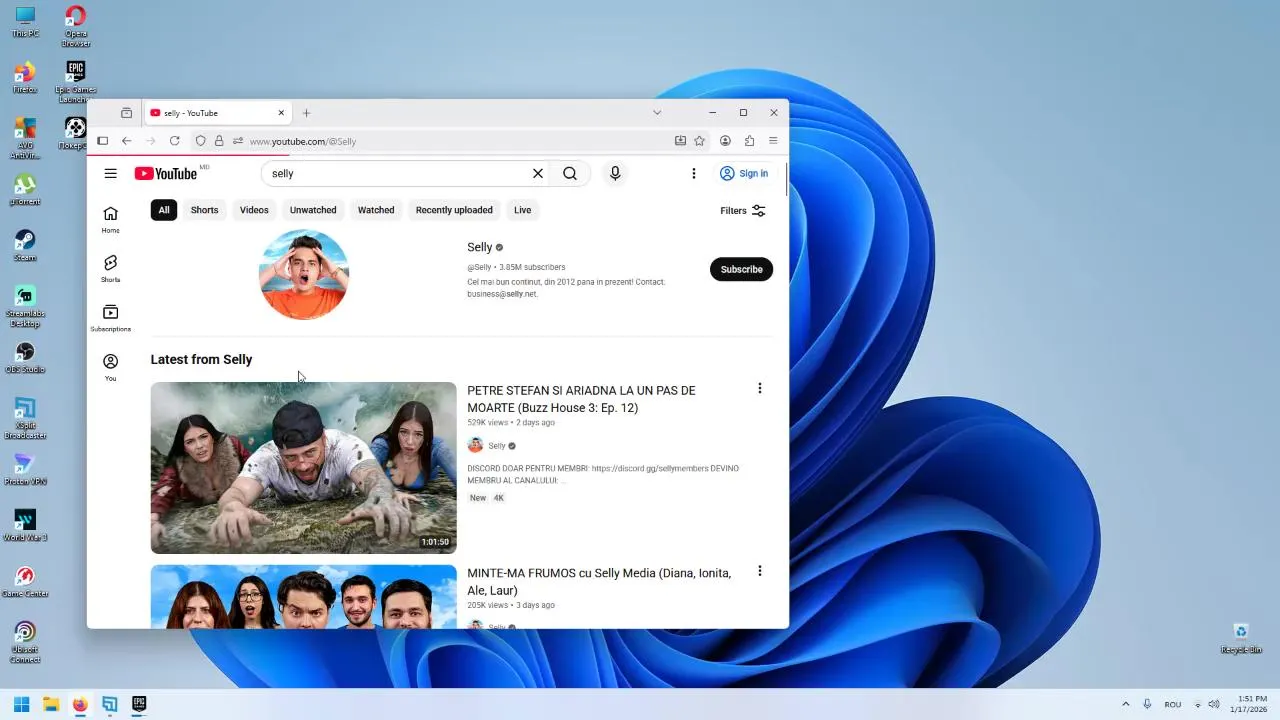The width and height of the screenshot is (1280, 720).
Task: Select the Shorts filter chip
Action: 204,210
